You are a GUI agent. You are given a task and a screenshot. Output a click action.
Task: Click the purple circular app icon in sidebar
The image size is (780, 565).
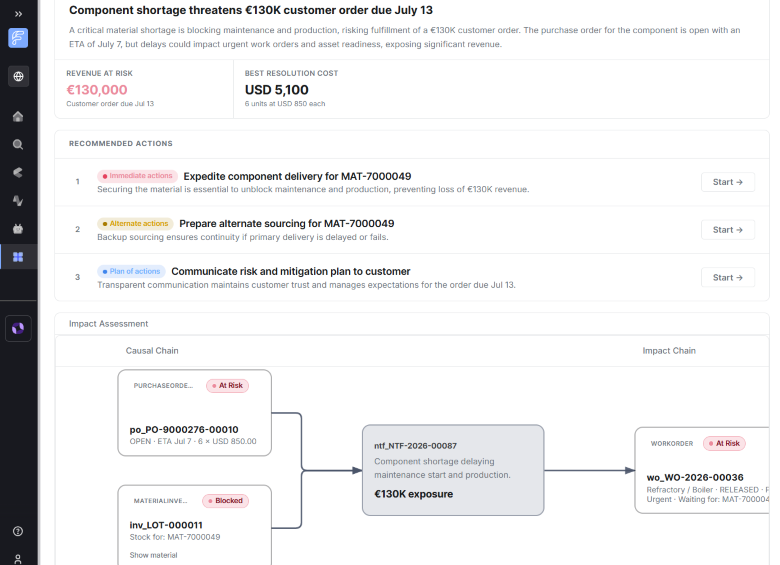click(18, 328)
